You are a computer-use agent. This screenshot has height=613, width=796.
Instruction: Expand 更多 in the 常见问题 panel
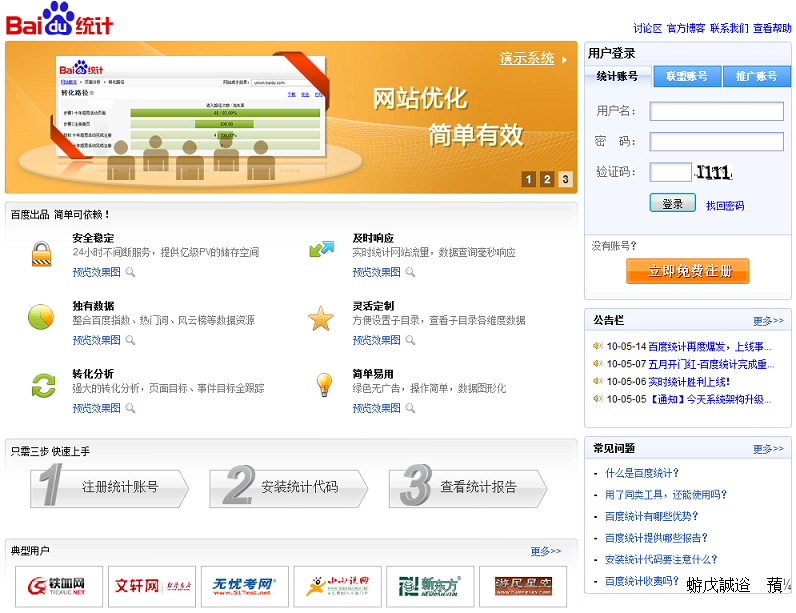click(x=768, y=449)
